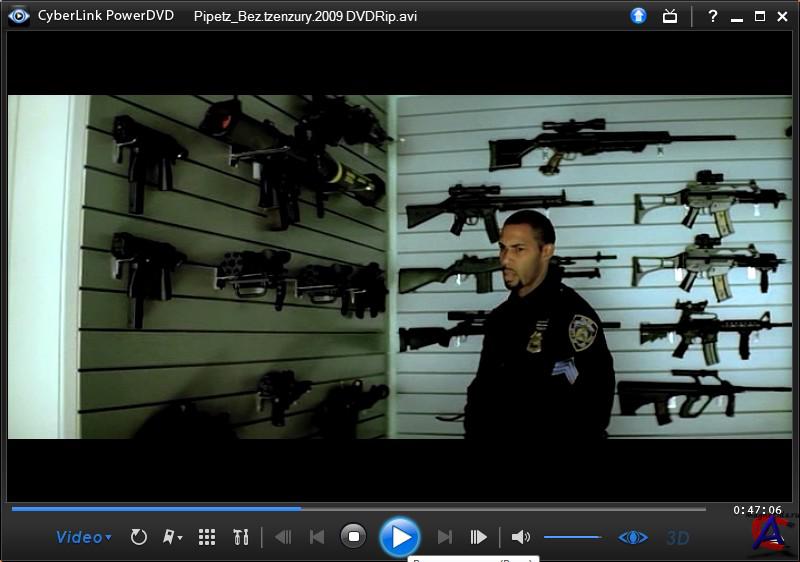Toggle 3D playback mode
The height and width of the screenshot is (562, 800).
(x=678, y=538)
